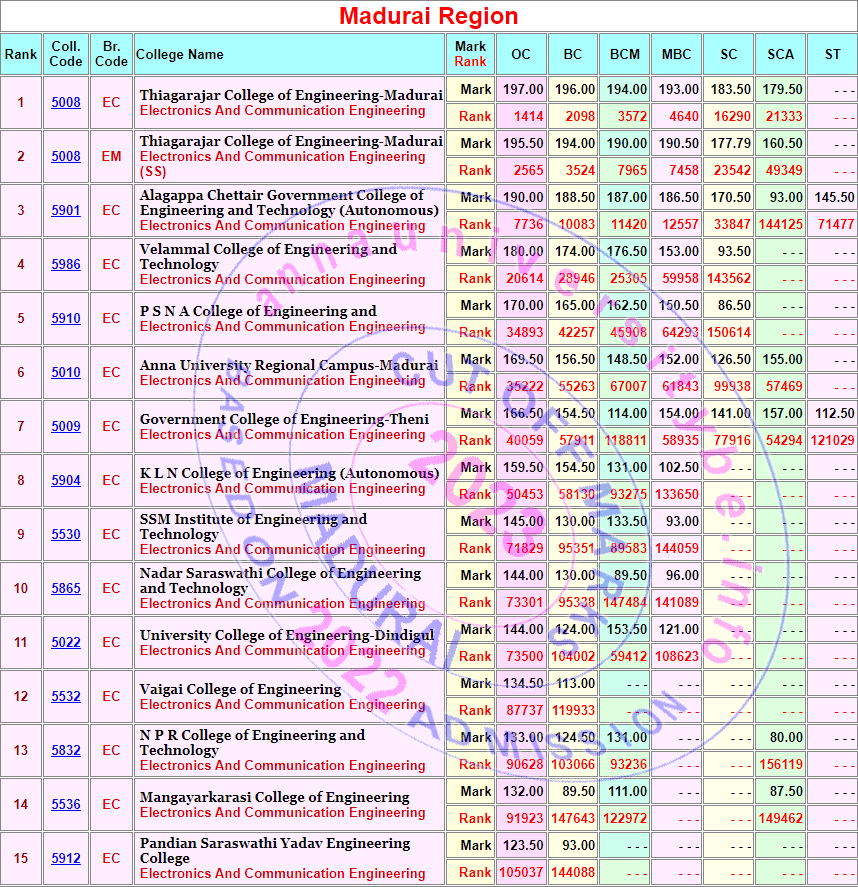This screenshot has height=887, width=858.
Task: Open college code 5532 link
Action: [x=66, y=697]
